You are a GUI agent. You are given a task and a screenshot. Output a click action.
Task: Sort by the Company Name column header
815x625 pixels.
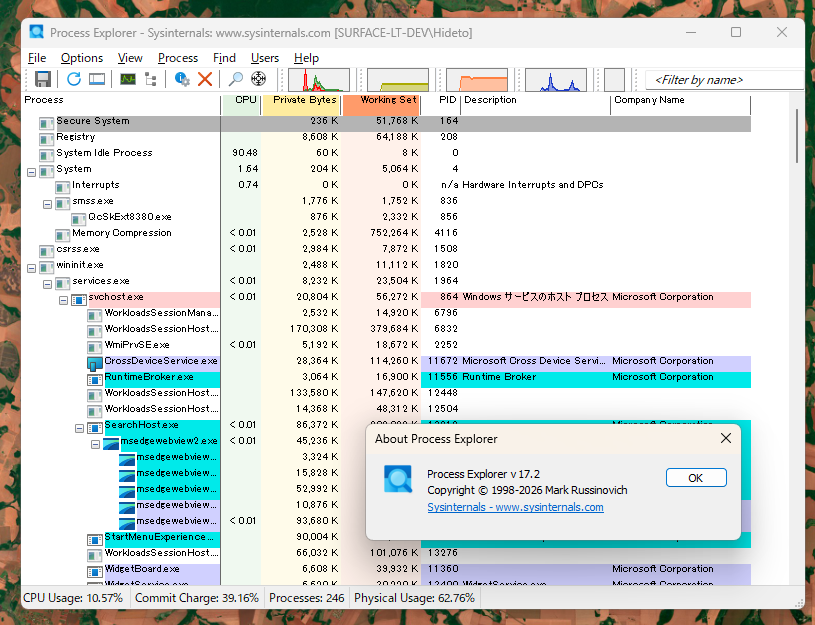click(x=681, y=104)
